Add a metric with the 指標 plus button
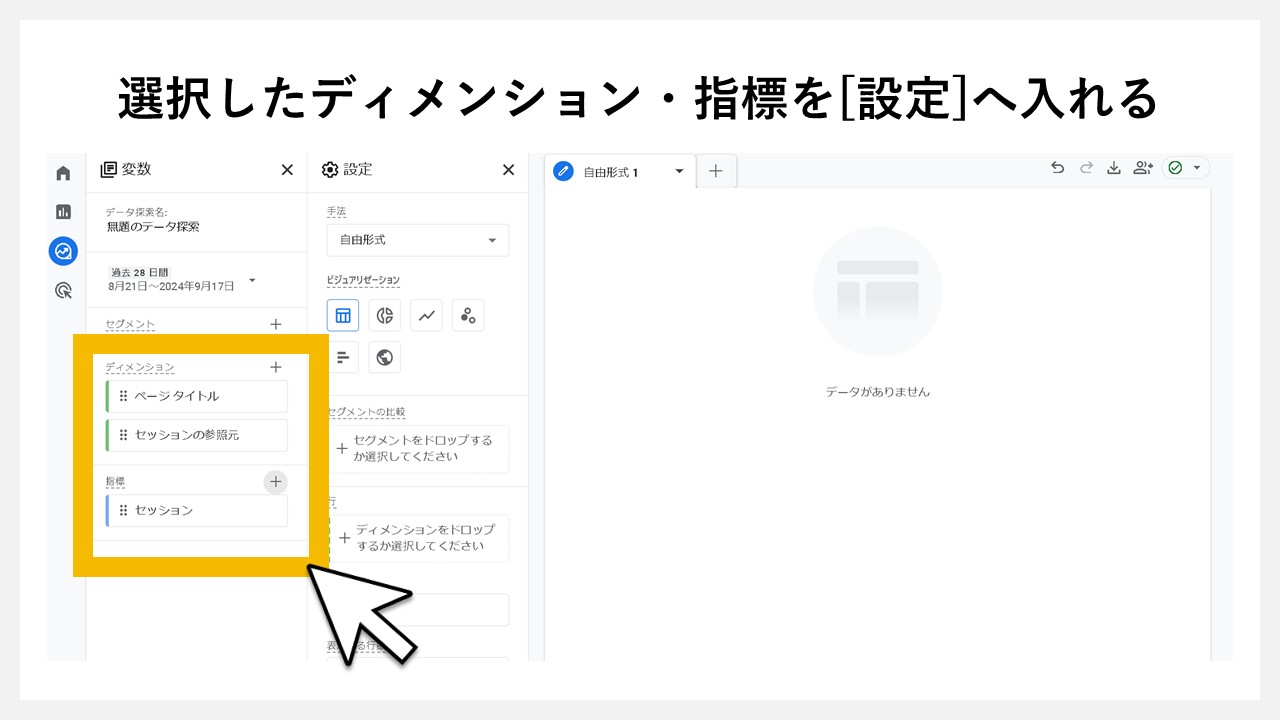 [275, 482]
